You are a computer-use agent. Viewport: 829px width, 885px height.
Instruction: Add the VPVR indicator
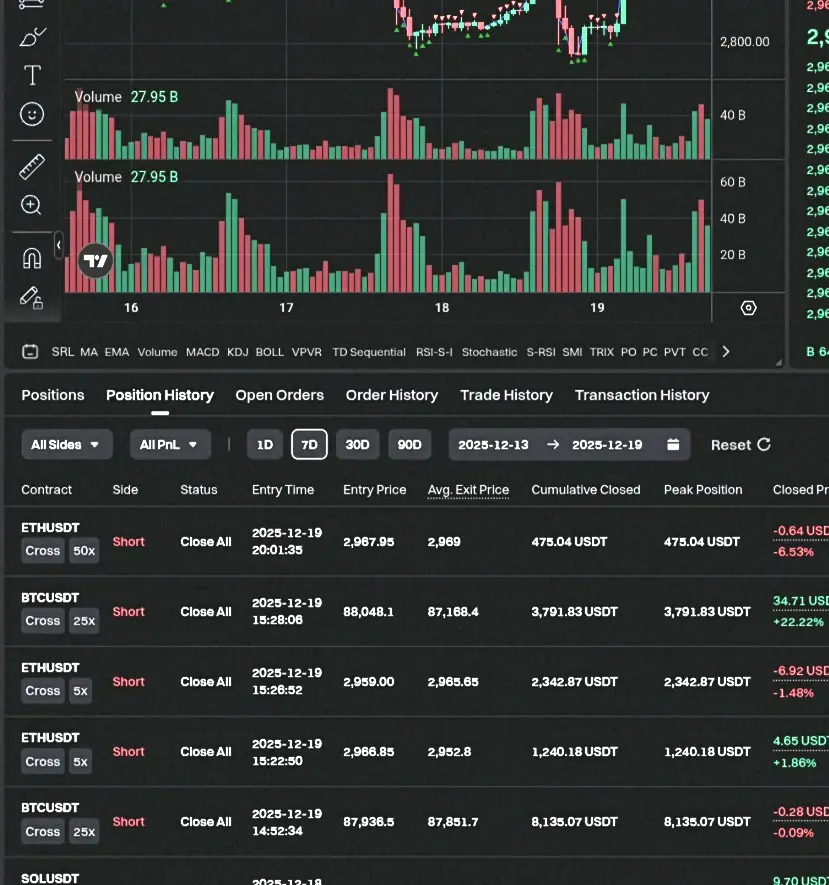click(306, 352)
